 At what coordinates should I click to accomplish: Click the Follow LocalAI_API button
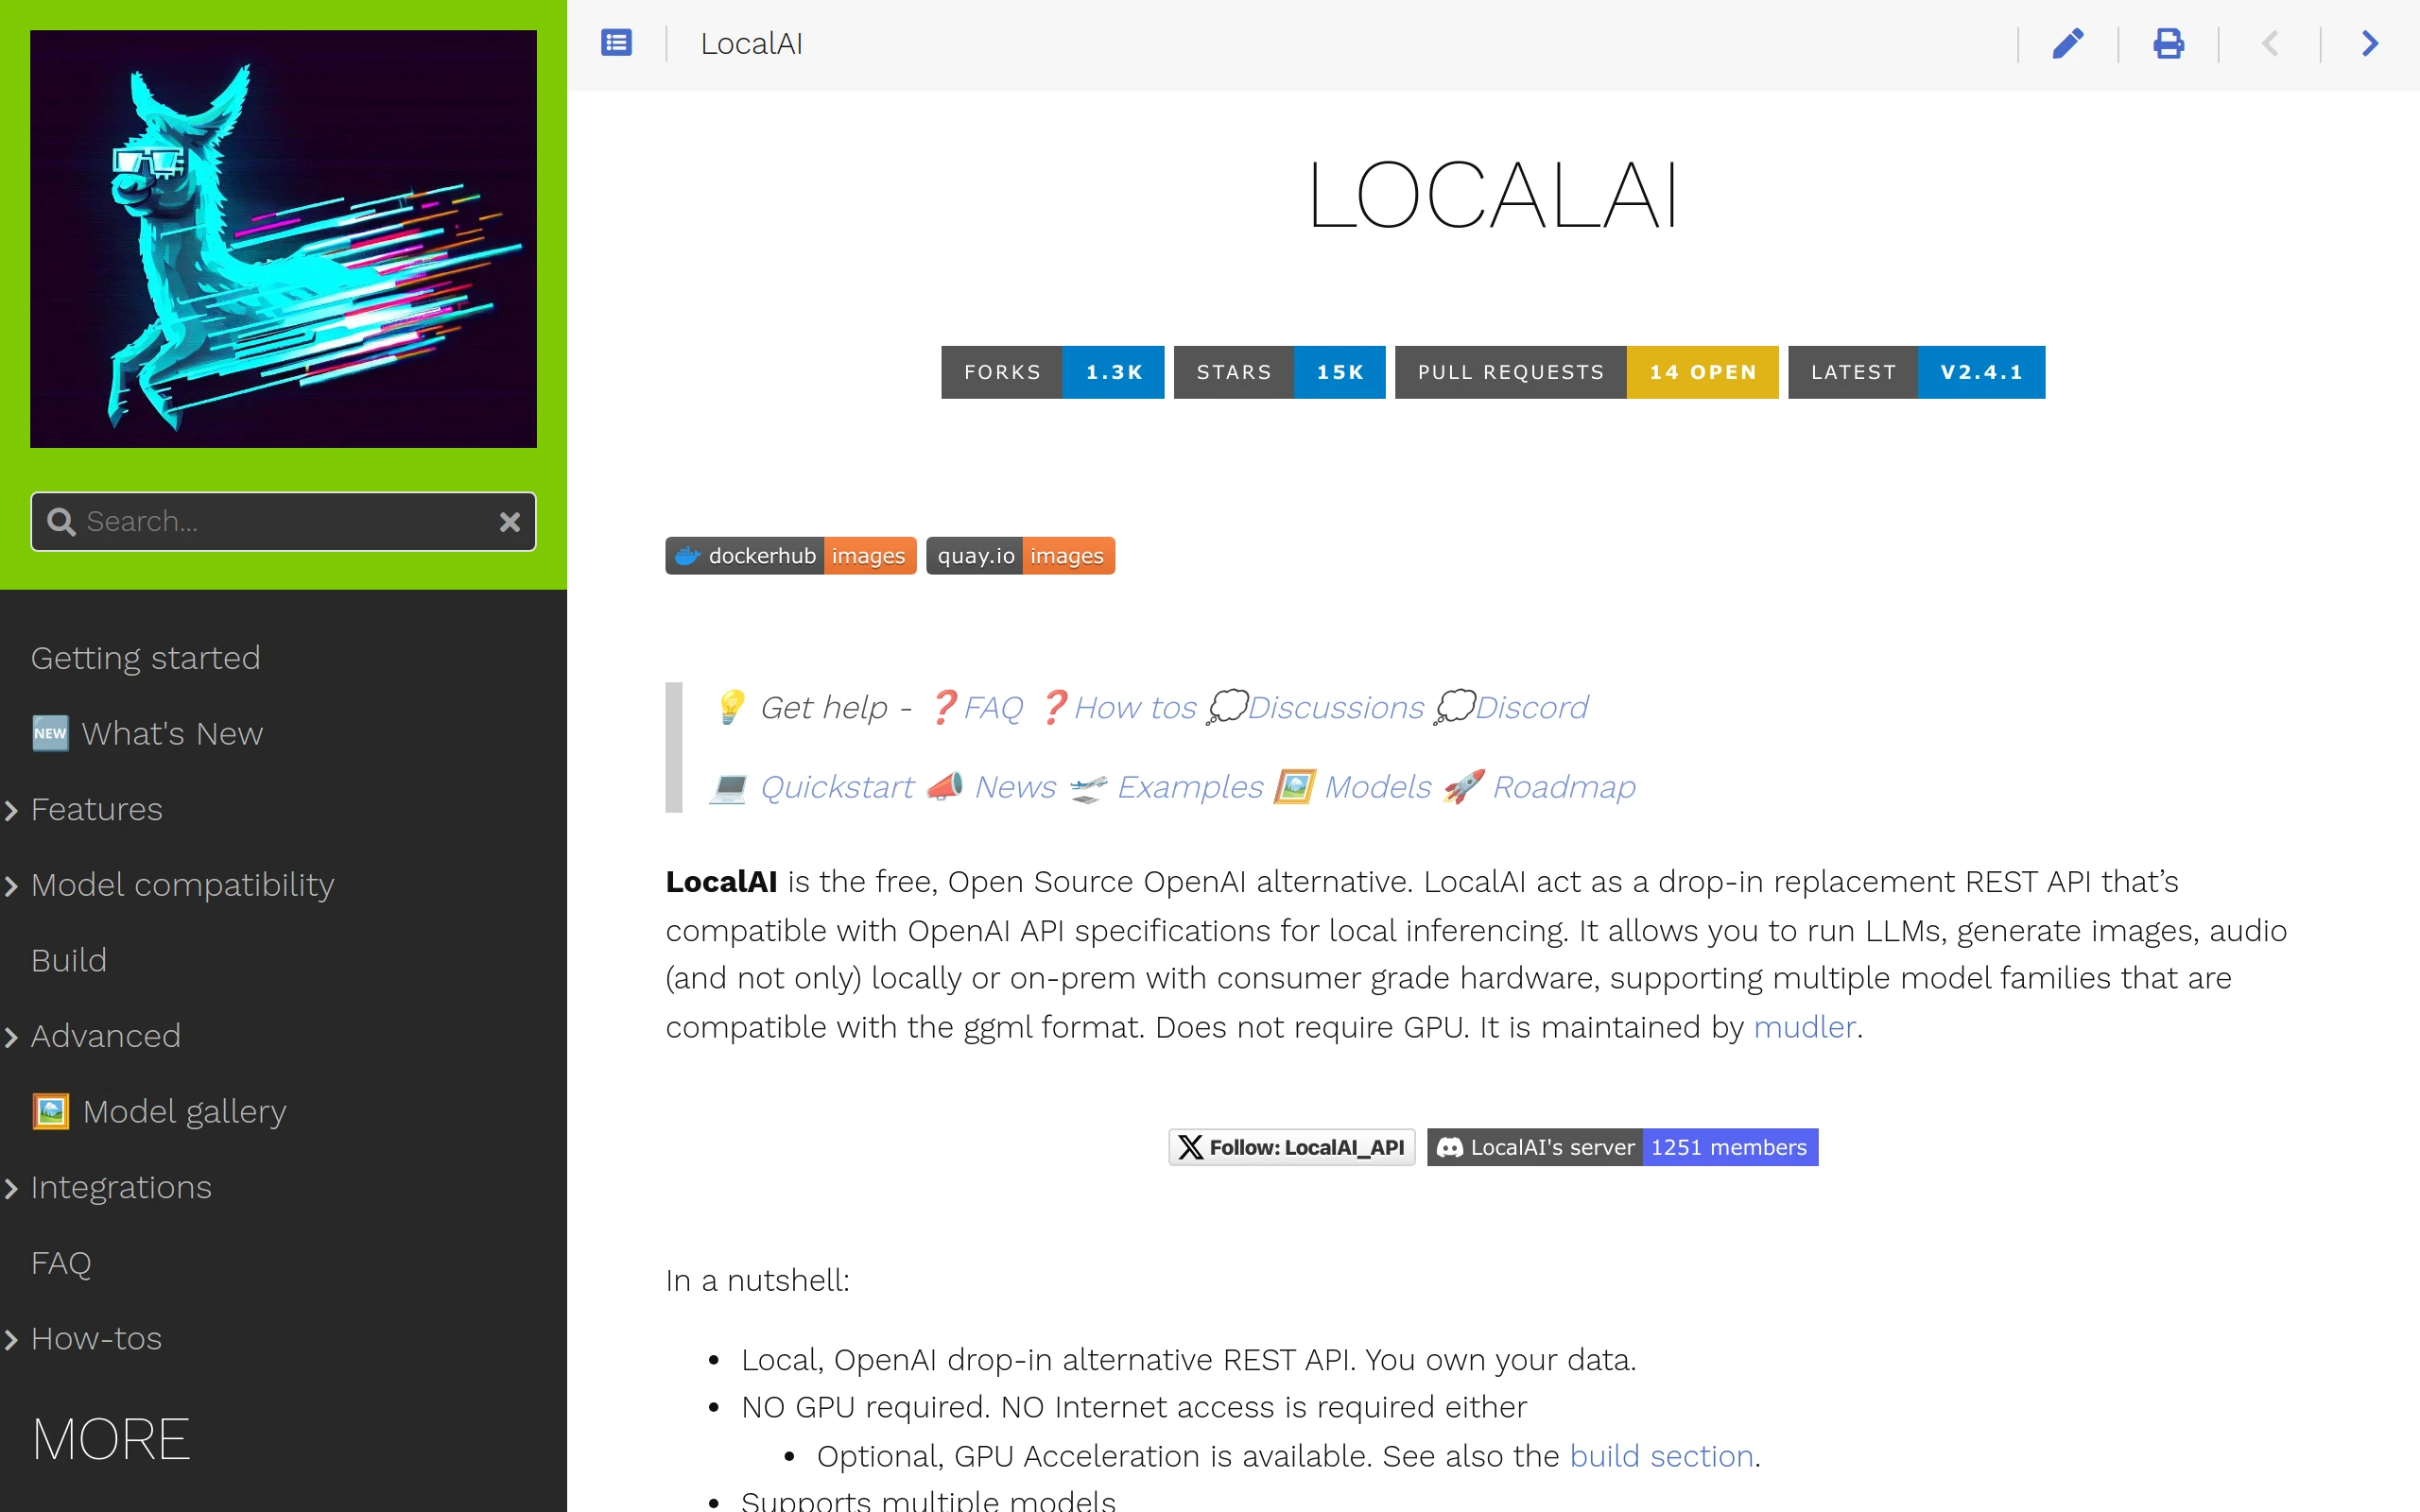1291,1147
